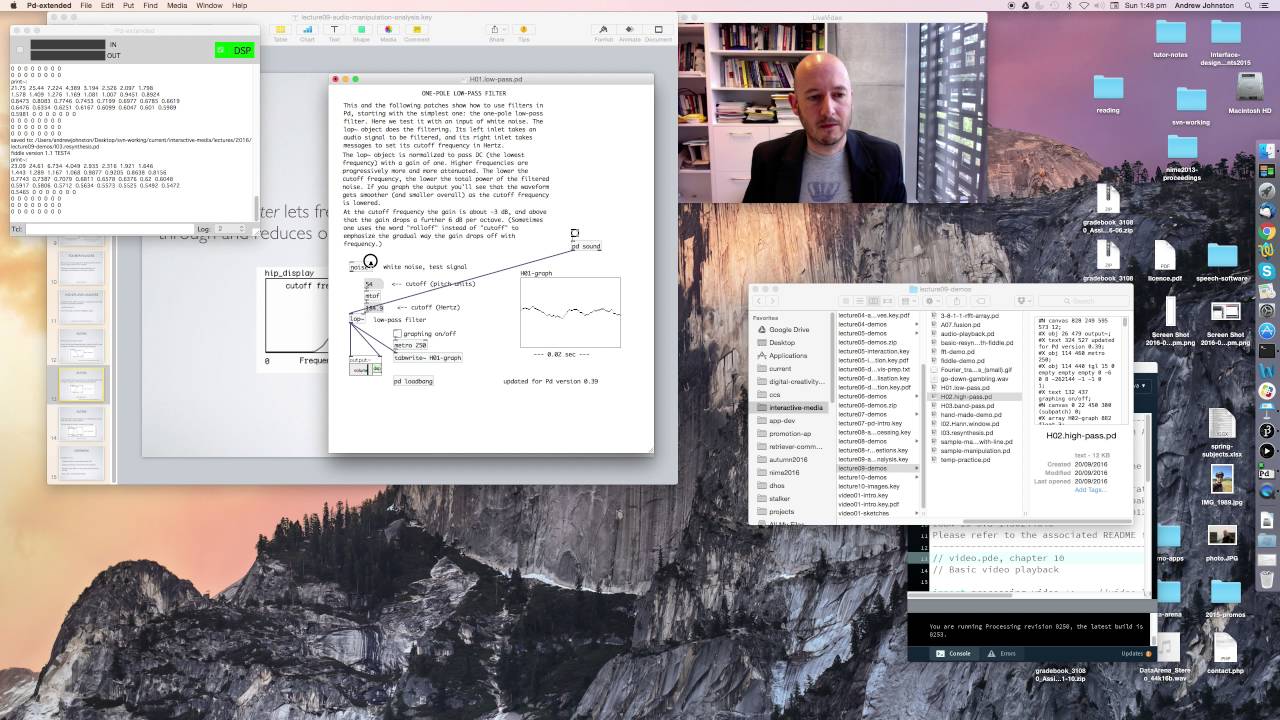Viewport: 1280px width, 720px height.
Task: Select H03.band-pass.pd file
Action: click(x=967, y=405)
